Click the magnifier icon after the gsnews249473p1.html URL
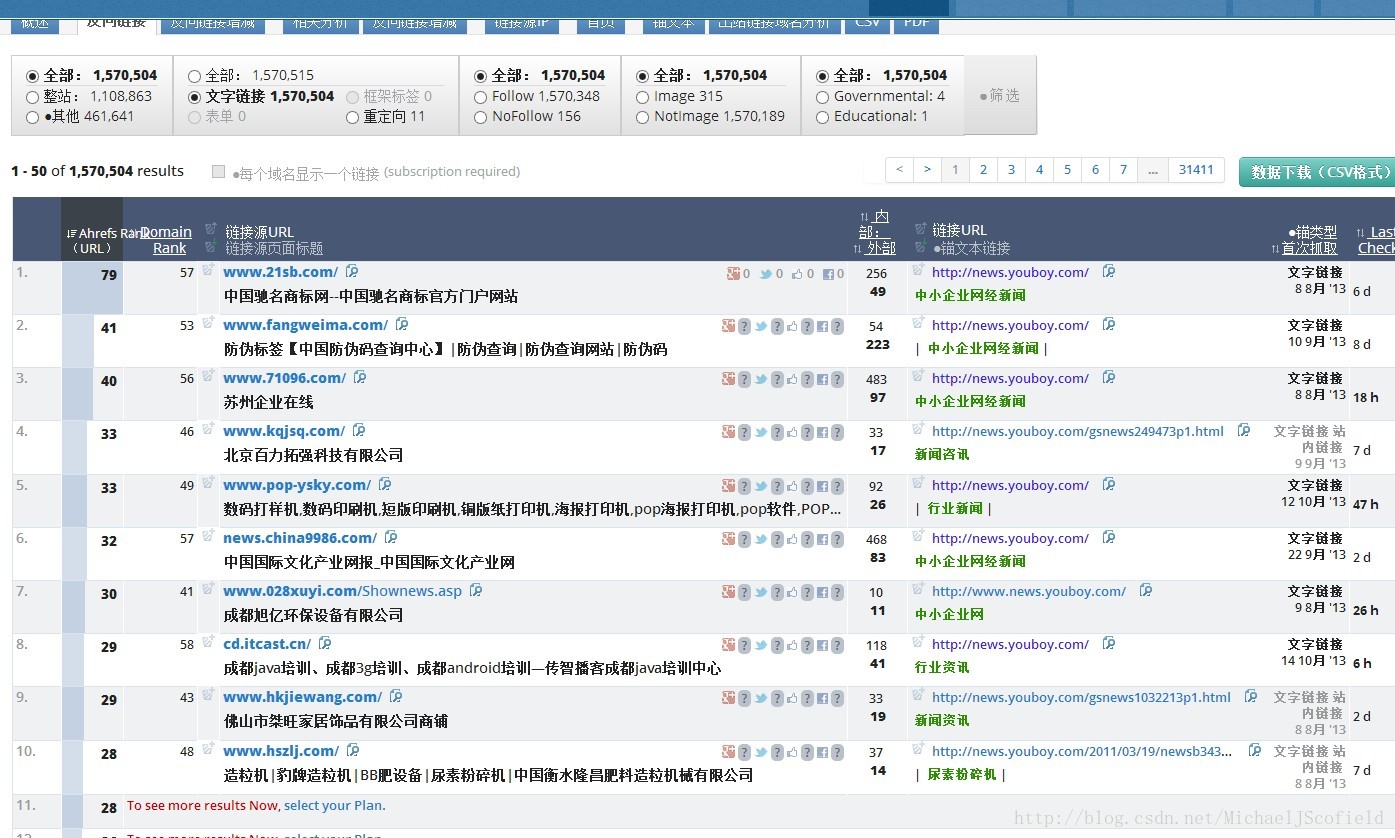1395x838 pixels. pyautogui.click(x=1243, y=431)
